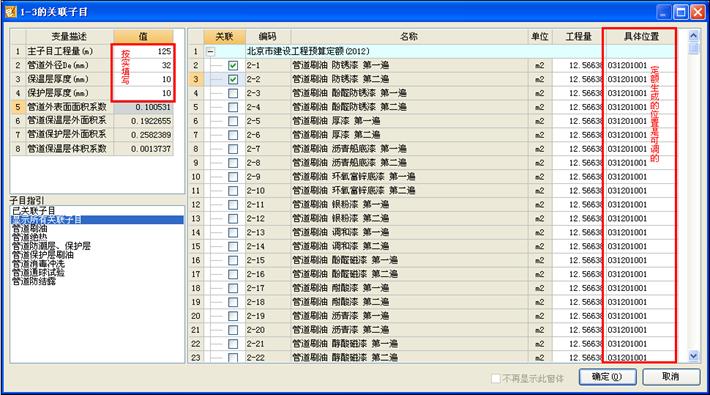Click the app icon in the title bar
The height and width of the screenshot is (395, 710).
click(x=10, y=12)
